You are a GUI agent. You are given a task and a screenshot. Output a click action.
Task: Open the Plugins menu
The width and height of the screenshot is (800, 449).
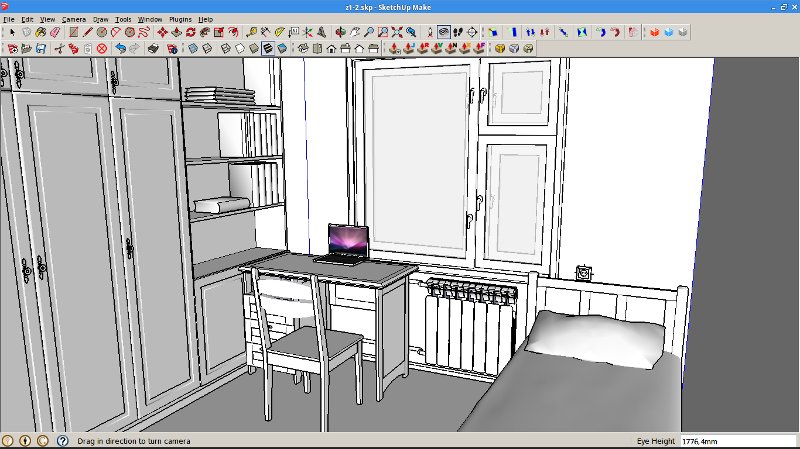(180, 19)
